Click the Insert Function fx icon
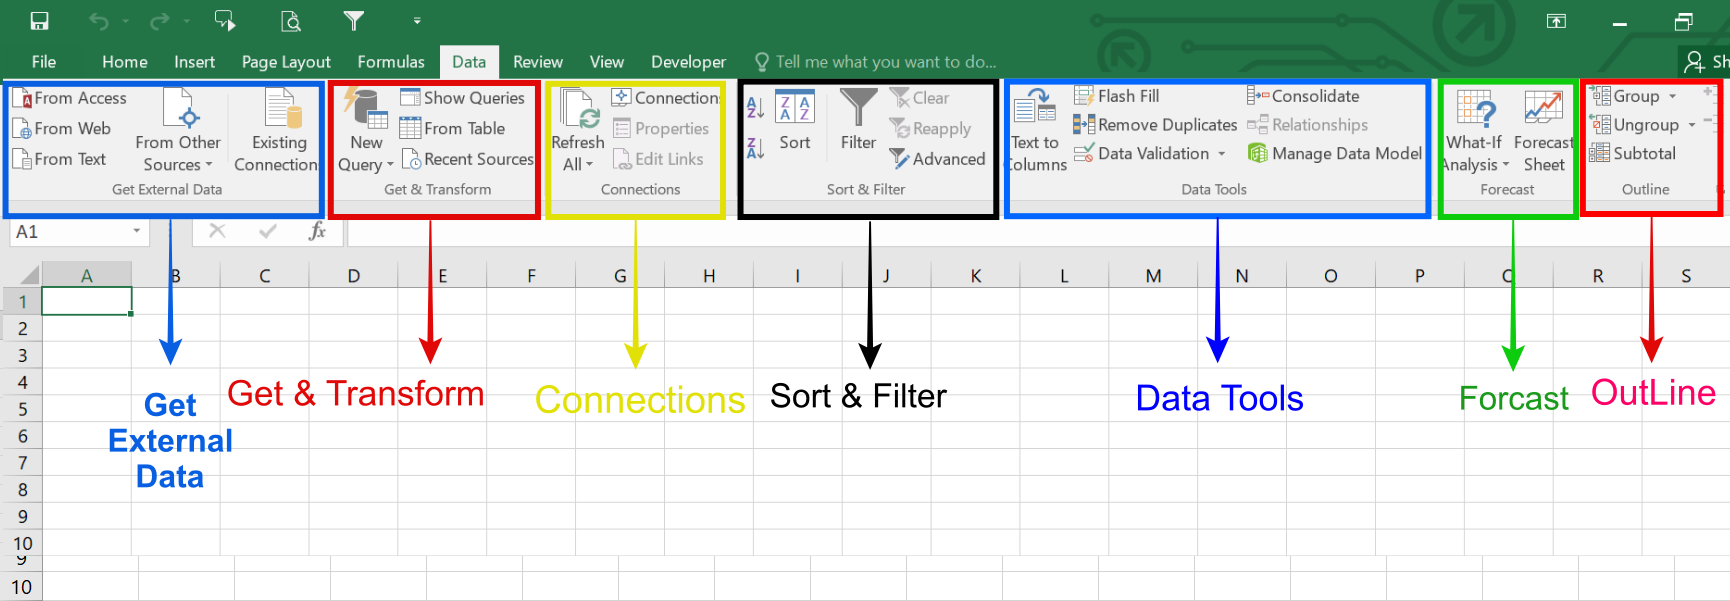 click(317, 232)
